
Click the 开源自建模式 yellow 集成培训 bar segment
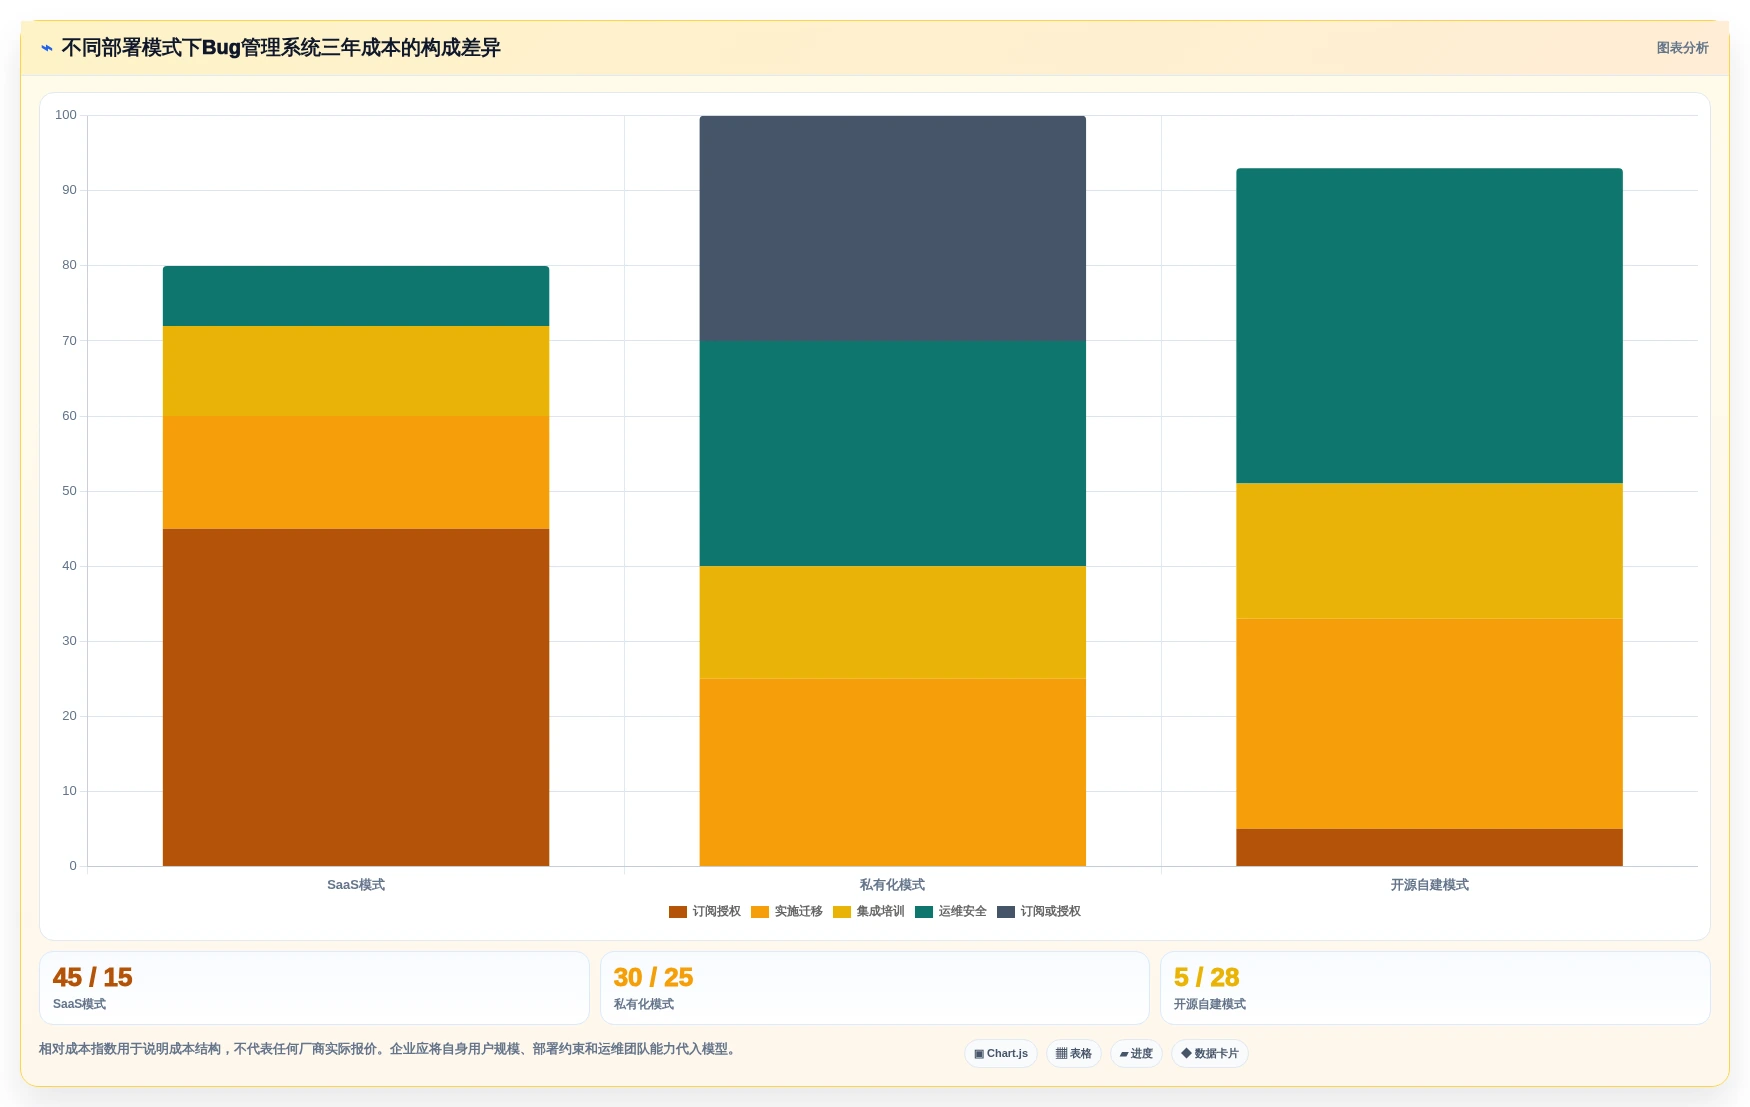click(1429, 551)
